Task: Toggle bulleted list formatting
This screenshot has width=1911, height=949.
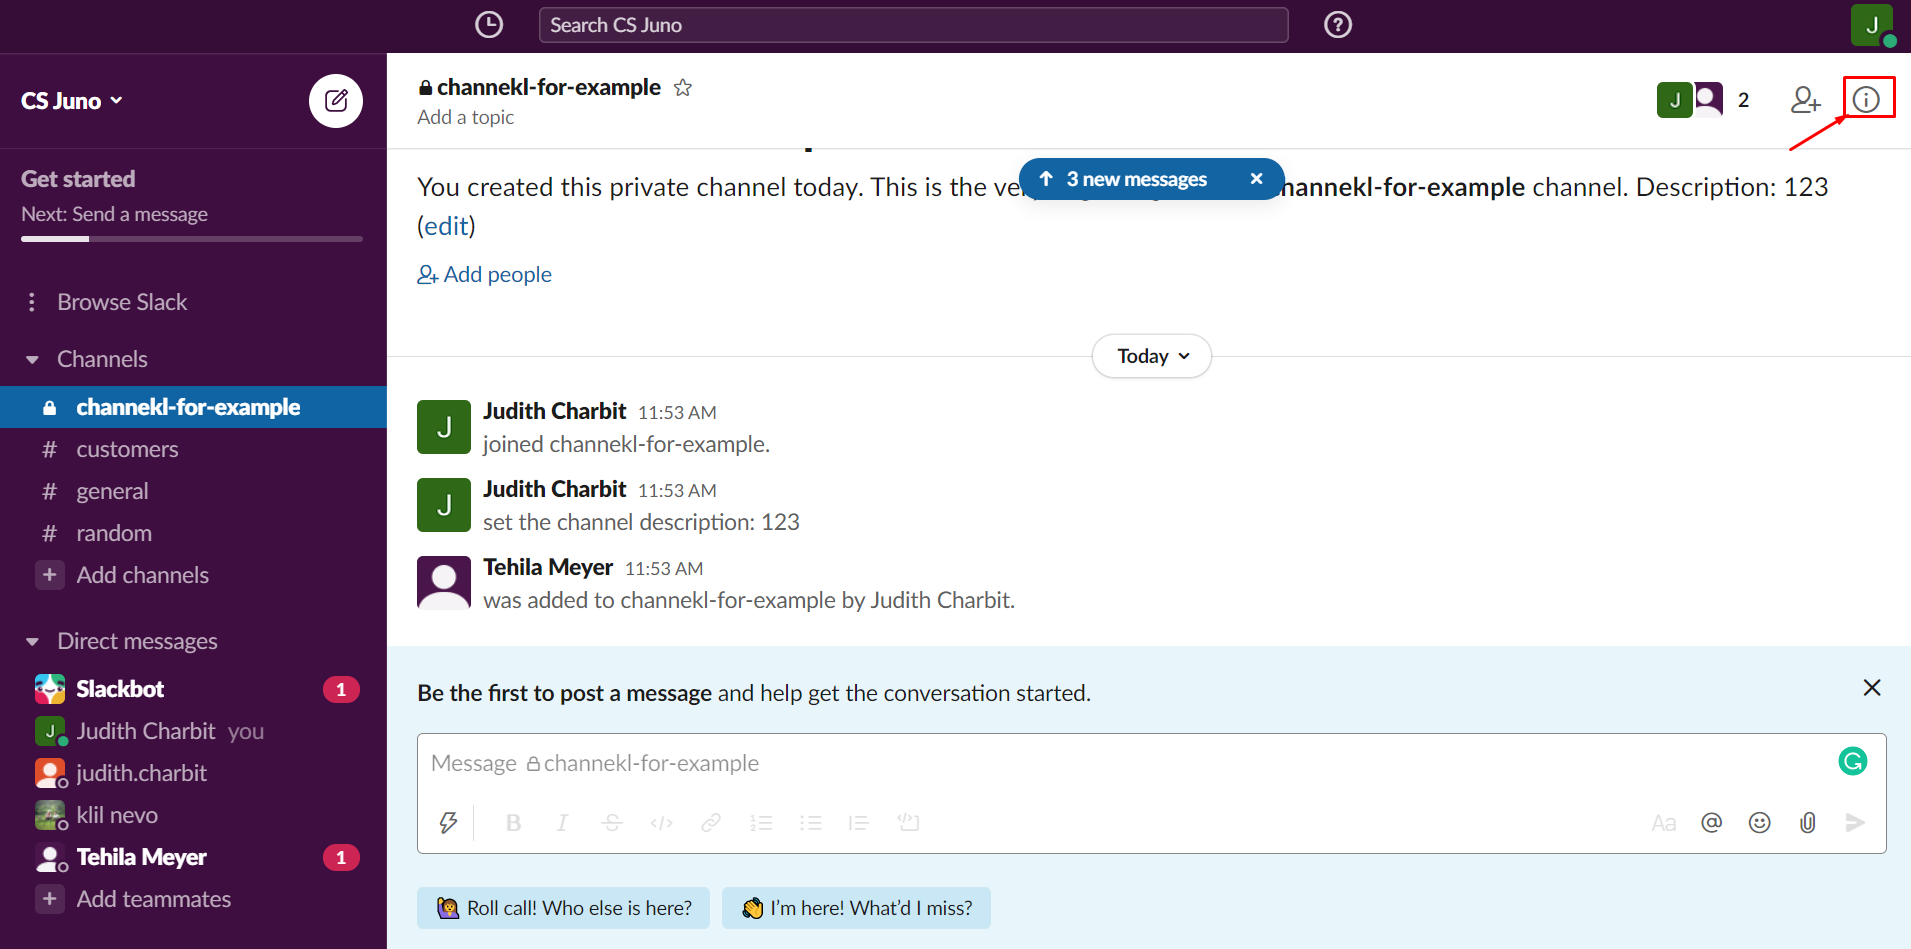Action: tap(810, 822)
